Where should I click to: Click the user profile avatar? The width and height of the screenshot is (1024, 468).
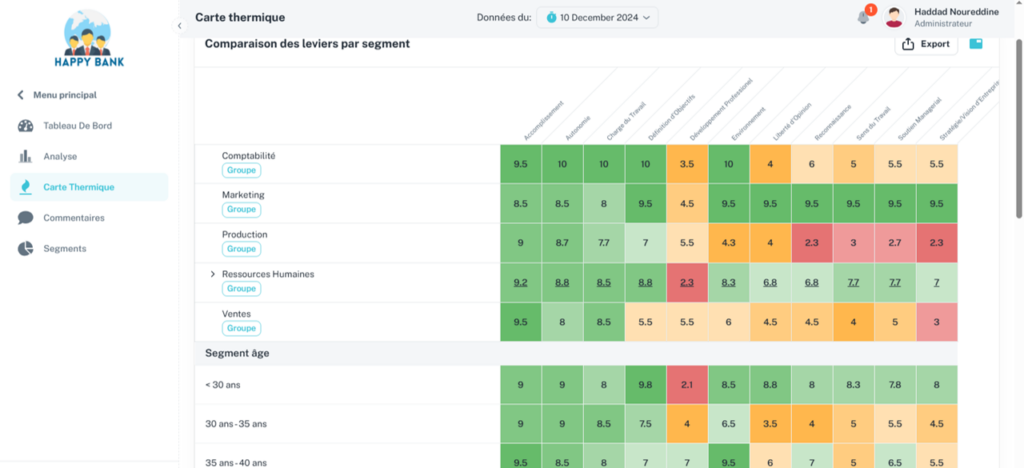(x=894, y=17)
